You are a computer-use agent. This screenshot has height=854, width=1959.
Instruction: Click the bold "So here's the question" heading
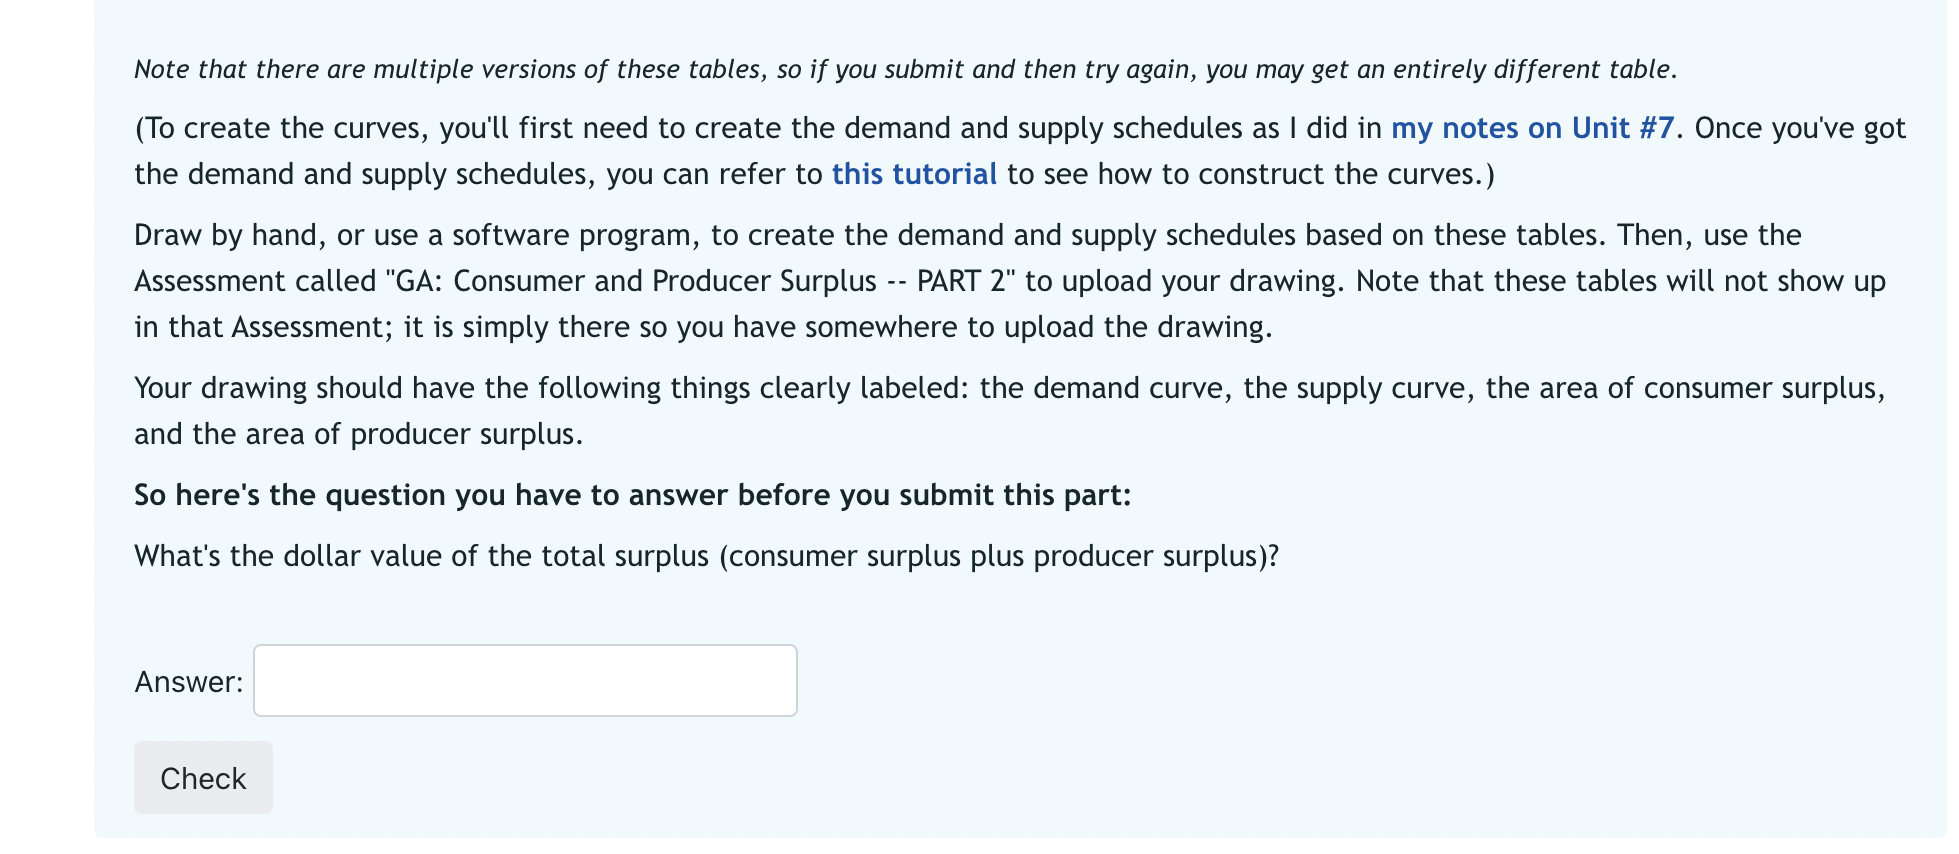coord(632,496)
